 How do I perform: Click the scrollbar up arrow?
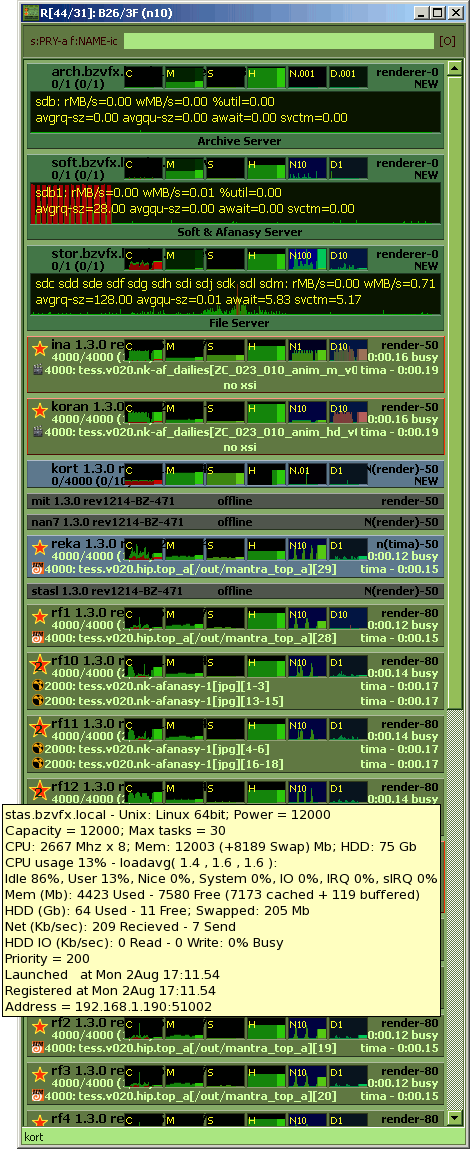pos(455,70)
